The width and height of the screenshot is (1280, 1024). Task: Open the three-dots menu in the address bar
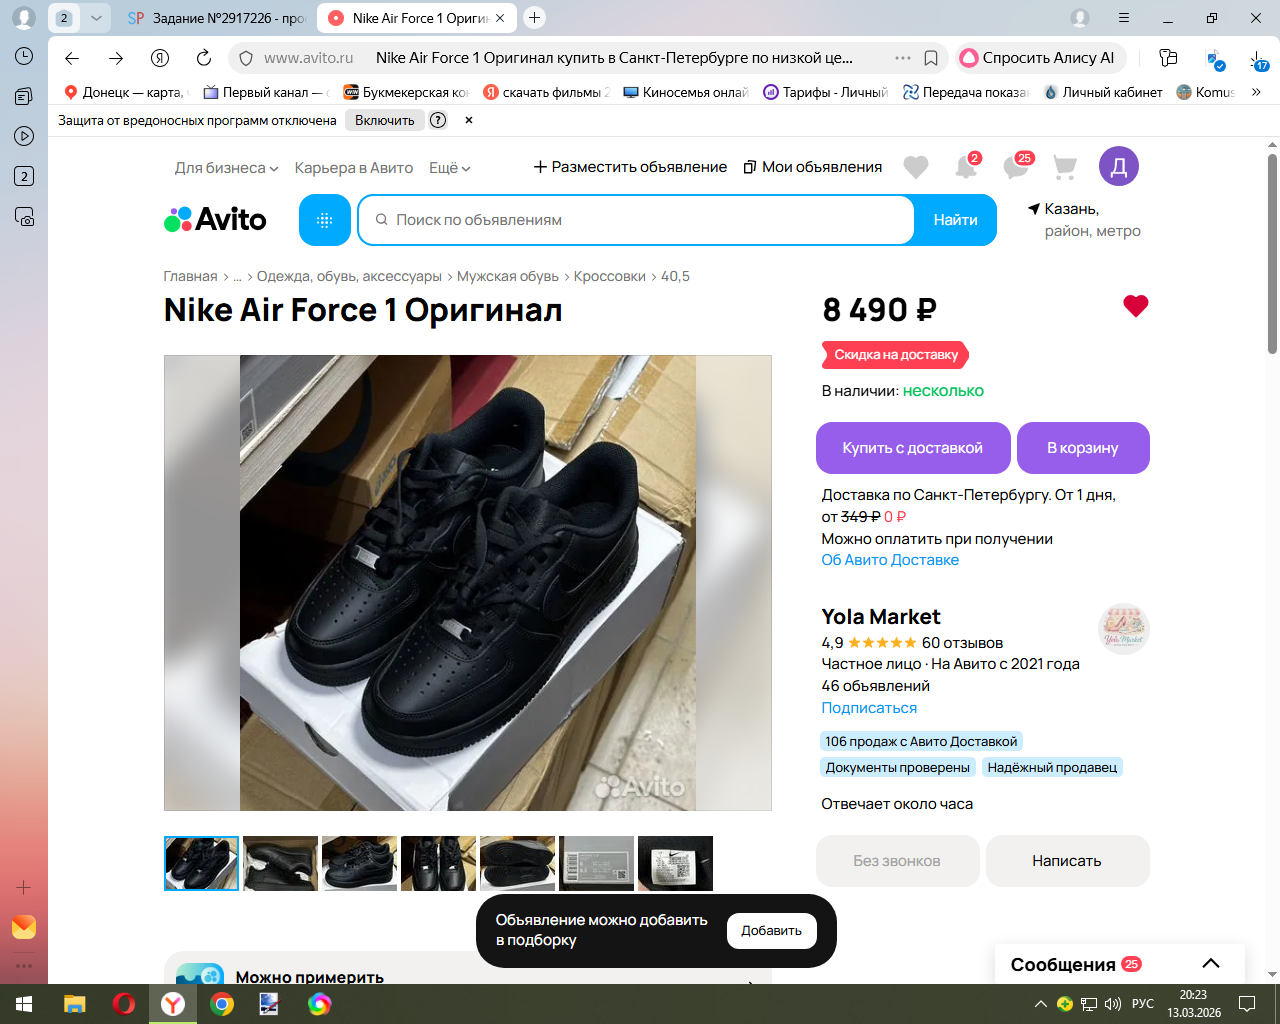coord(903,58)
